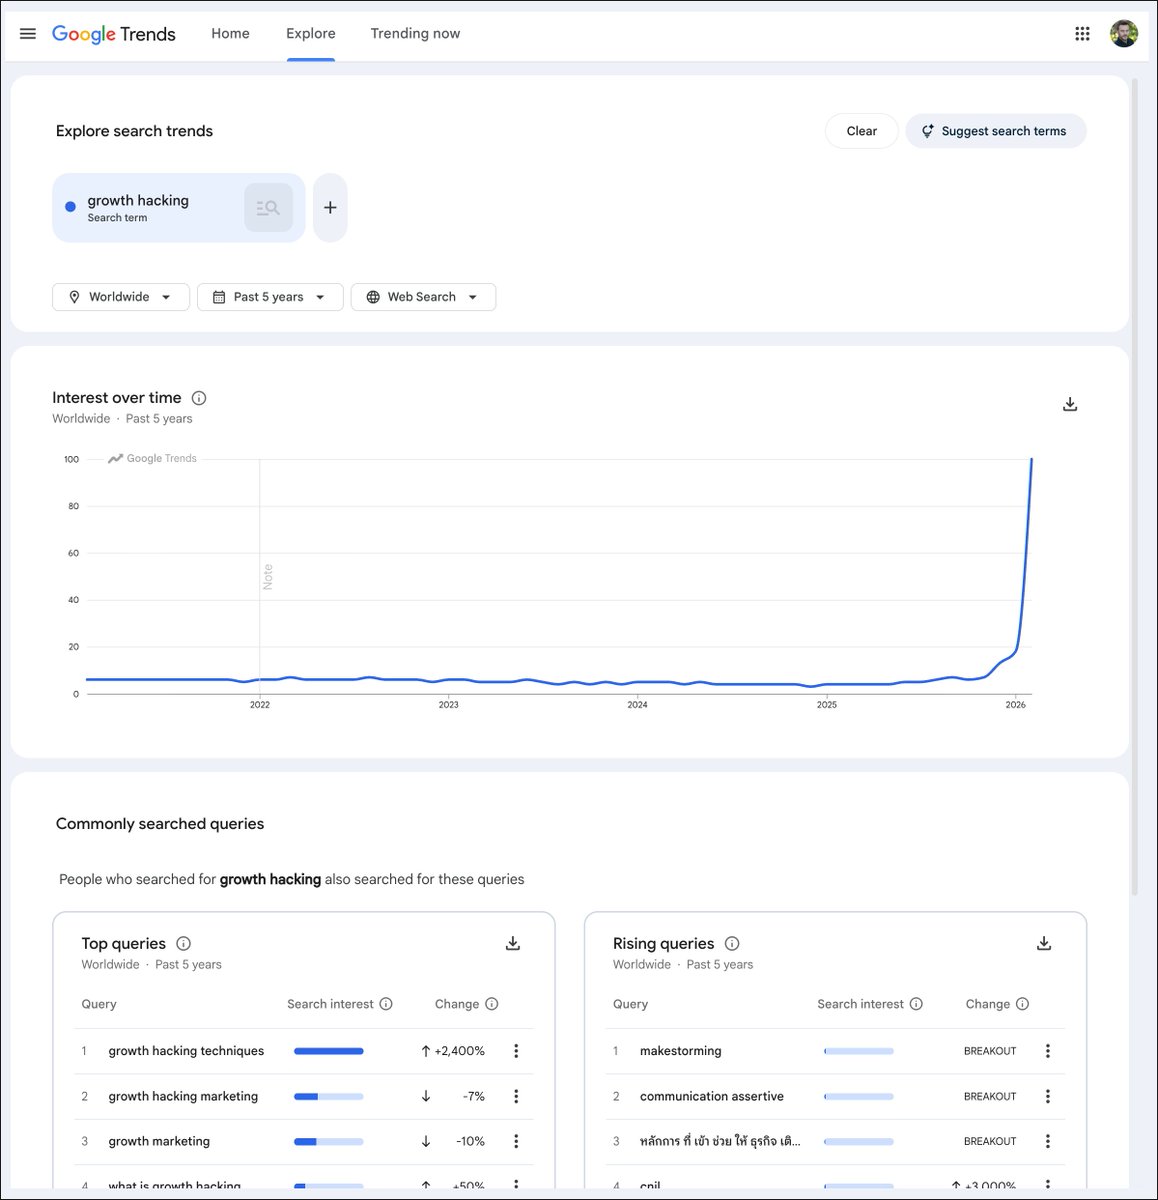
Task: Open more options for communication assertive
Action: [x=1048, y=1096]
